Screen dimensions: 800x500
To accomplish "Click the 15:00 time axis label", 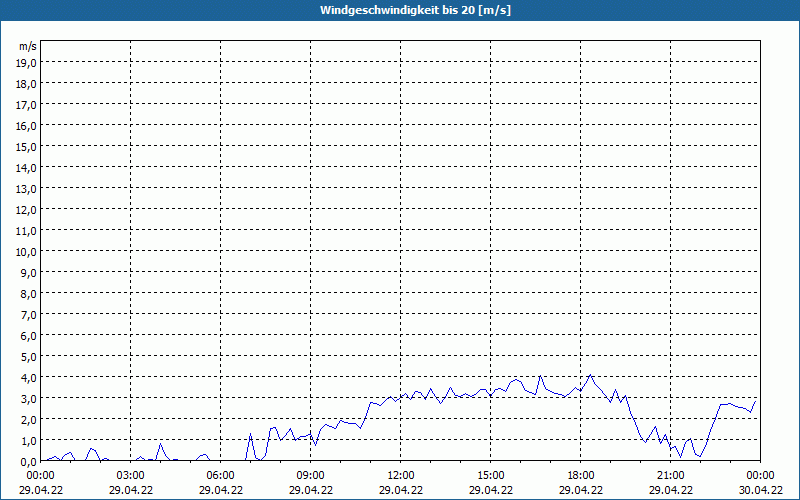I will (x=491, y=476).
